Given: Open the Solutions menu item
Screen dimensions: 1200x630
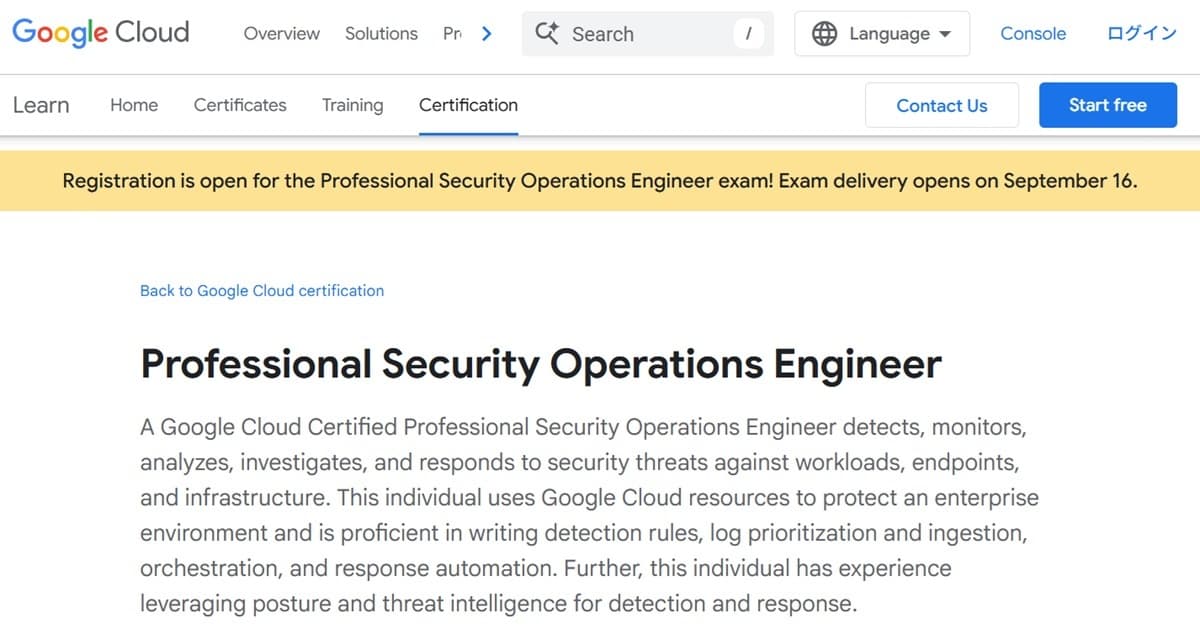Looking at the screenshot, I should point(381,33).
